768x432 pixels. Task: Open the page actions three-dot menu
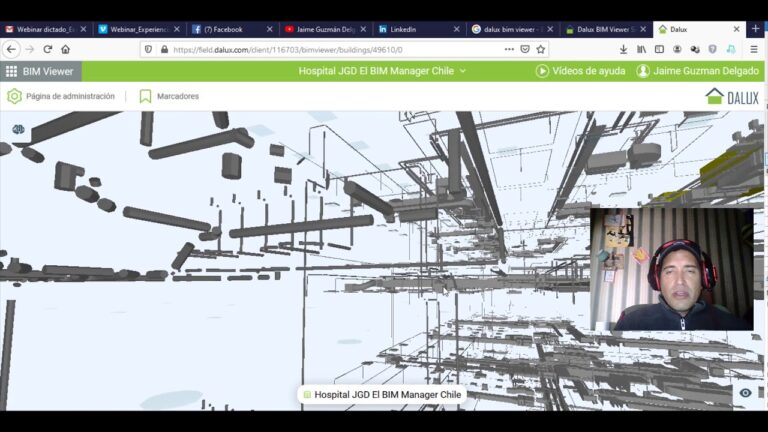click(509, 49)
